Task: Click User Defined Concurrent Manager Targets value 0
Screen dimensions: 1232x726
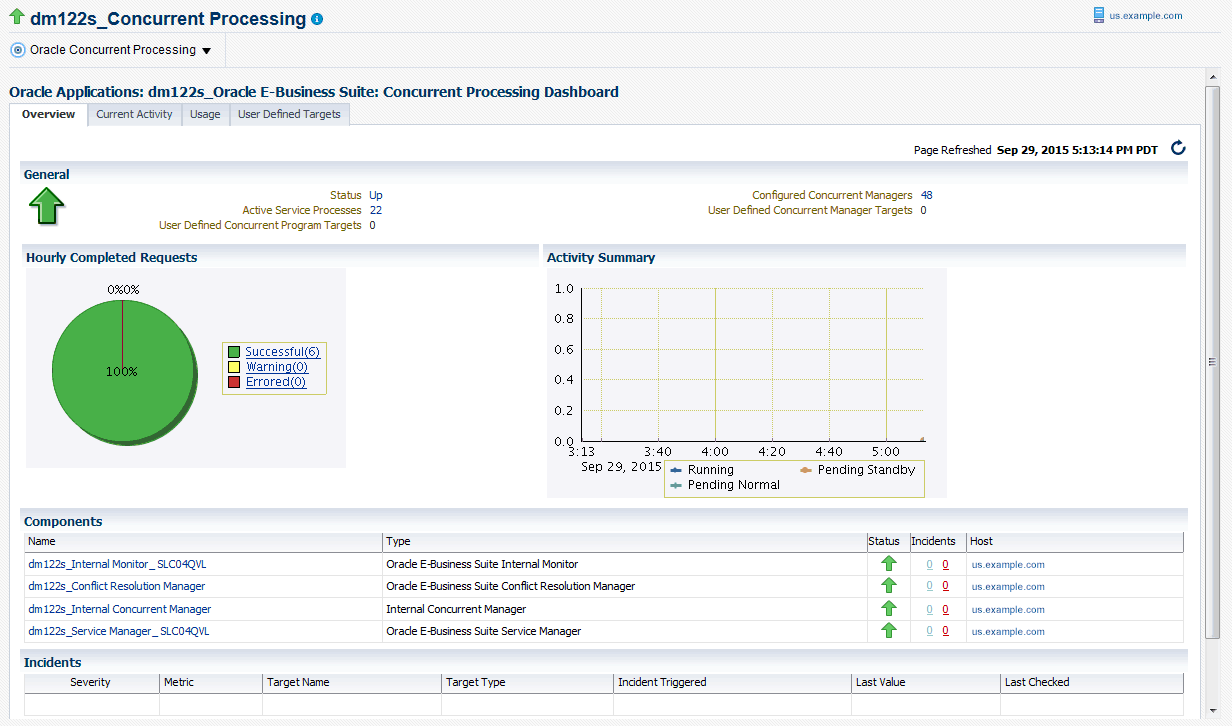Action: click(923, 210)
